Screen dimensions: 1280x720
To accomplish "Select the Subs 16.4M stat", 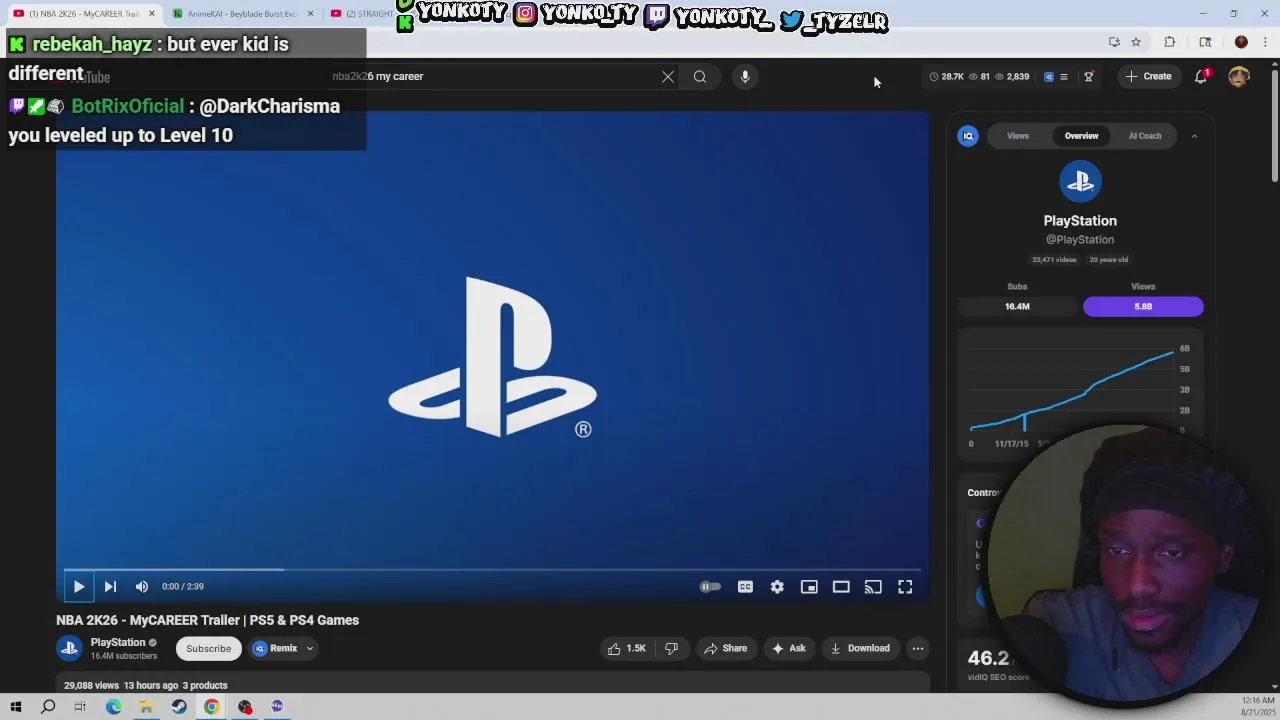I will tap(1017, 306).
